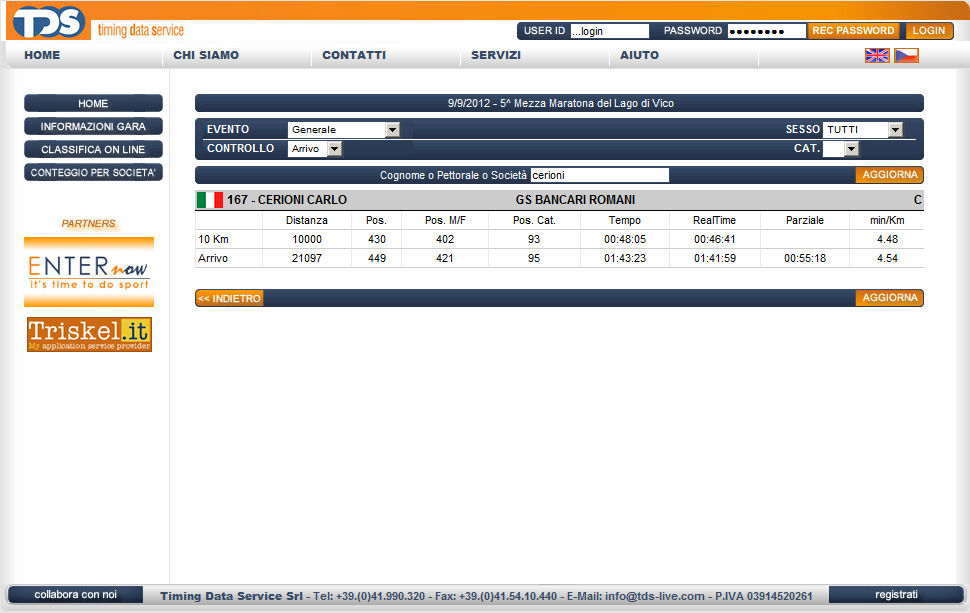The height and width of the screenshot is (613, 970).
Task: Open the Triskel.it partner logo
Action: coord(89,335)
